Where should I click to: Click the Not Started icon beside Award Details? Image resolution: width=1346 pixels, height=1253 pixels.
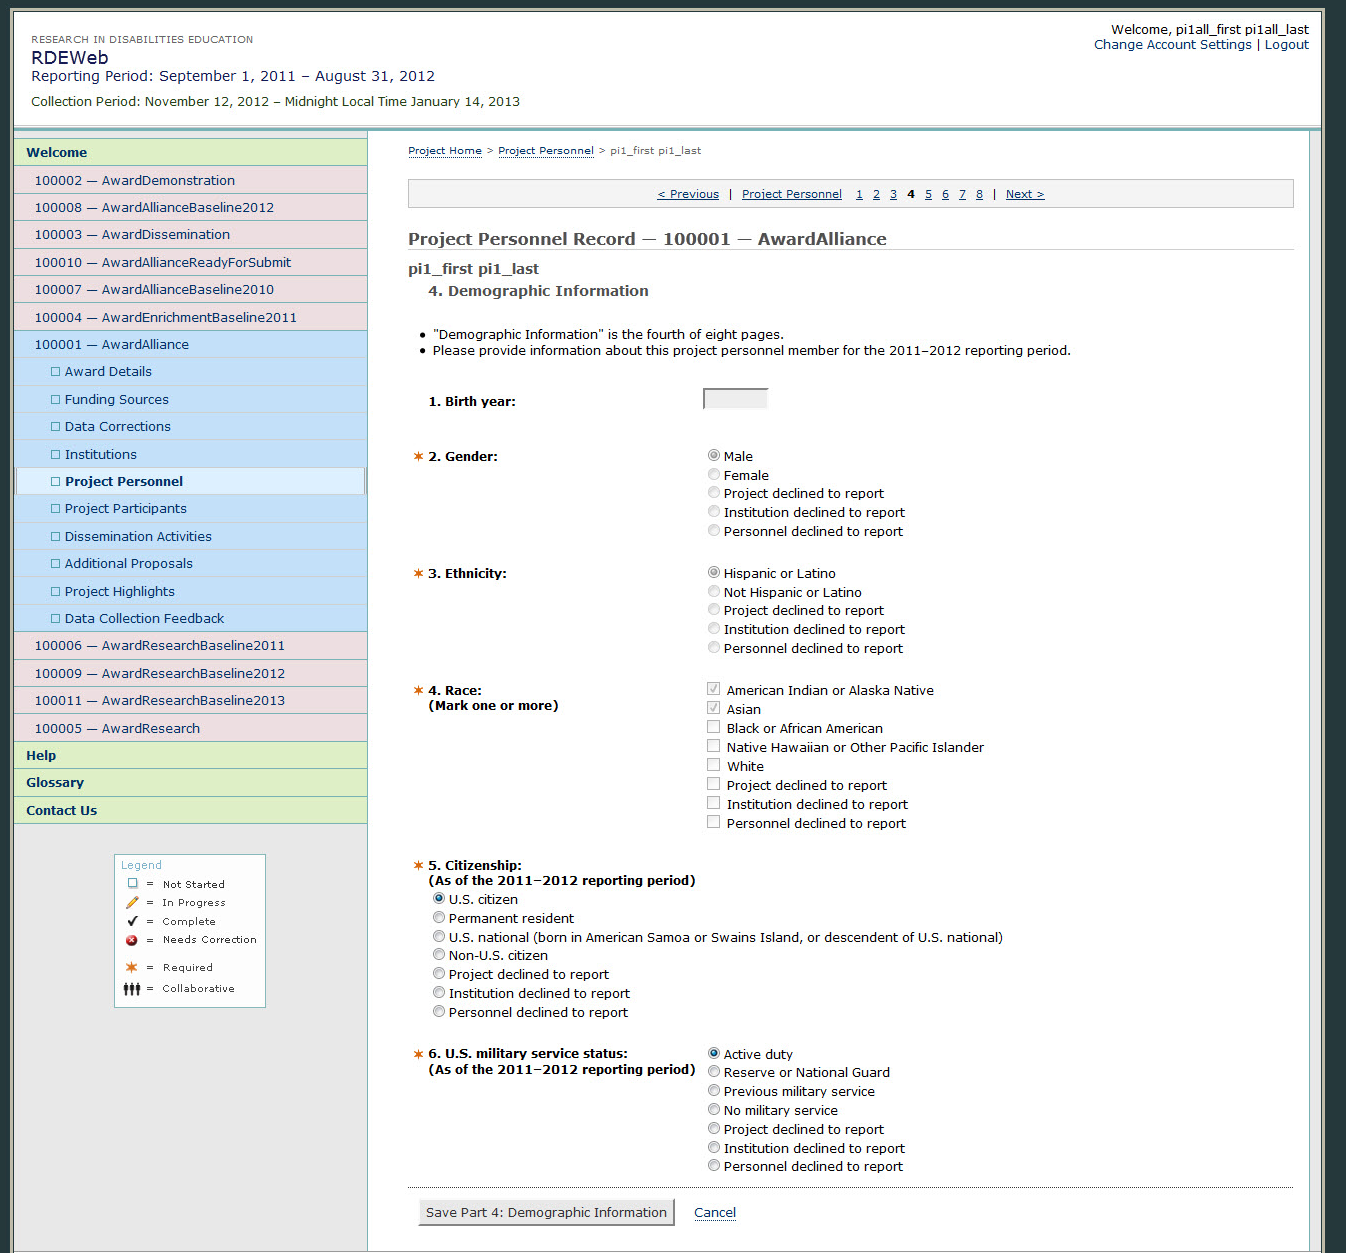pos(56,372)
